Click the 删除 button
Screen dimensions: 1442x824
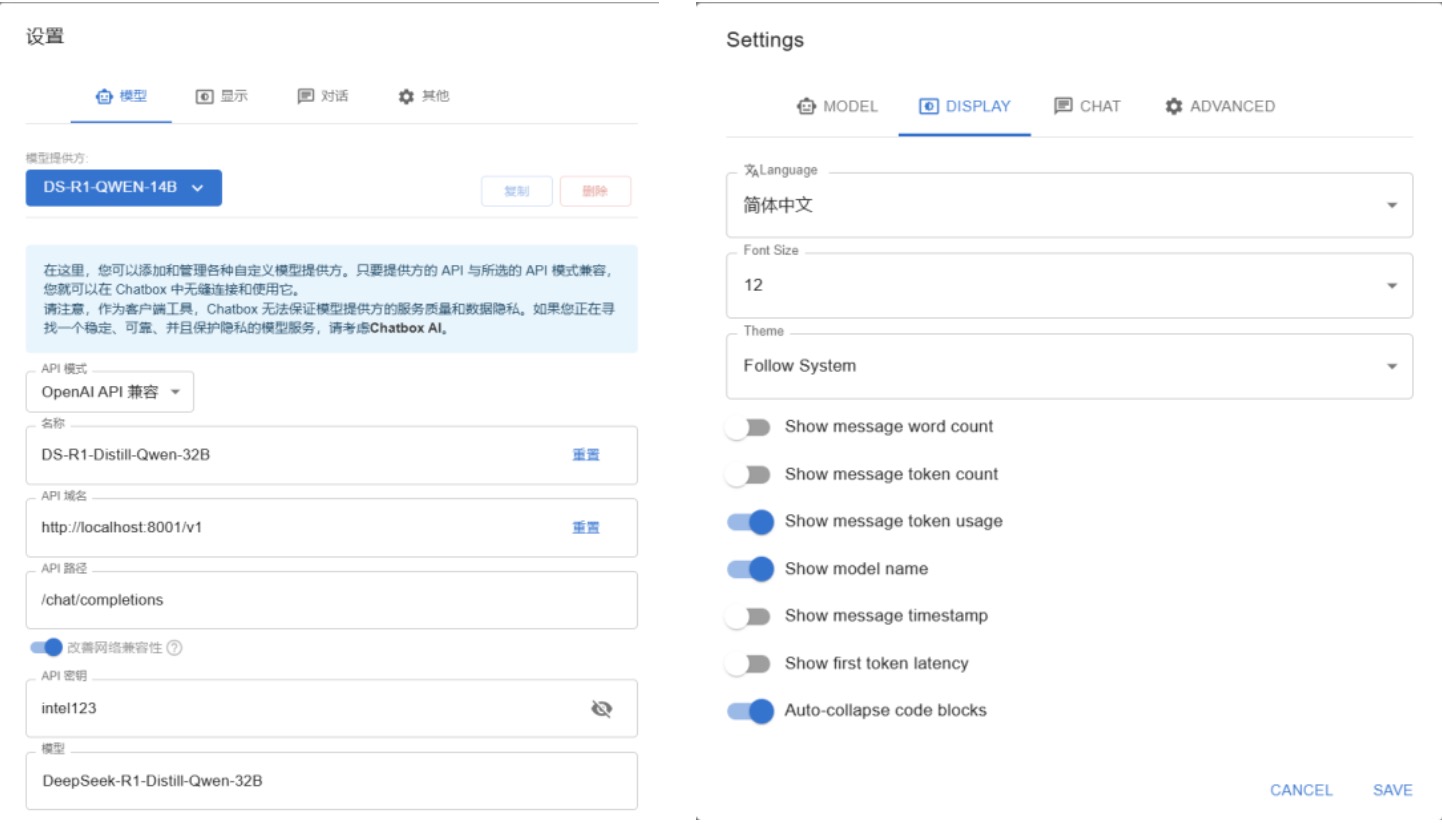click(x=595, y=191)
